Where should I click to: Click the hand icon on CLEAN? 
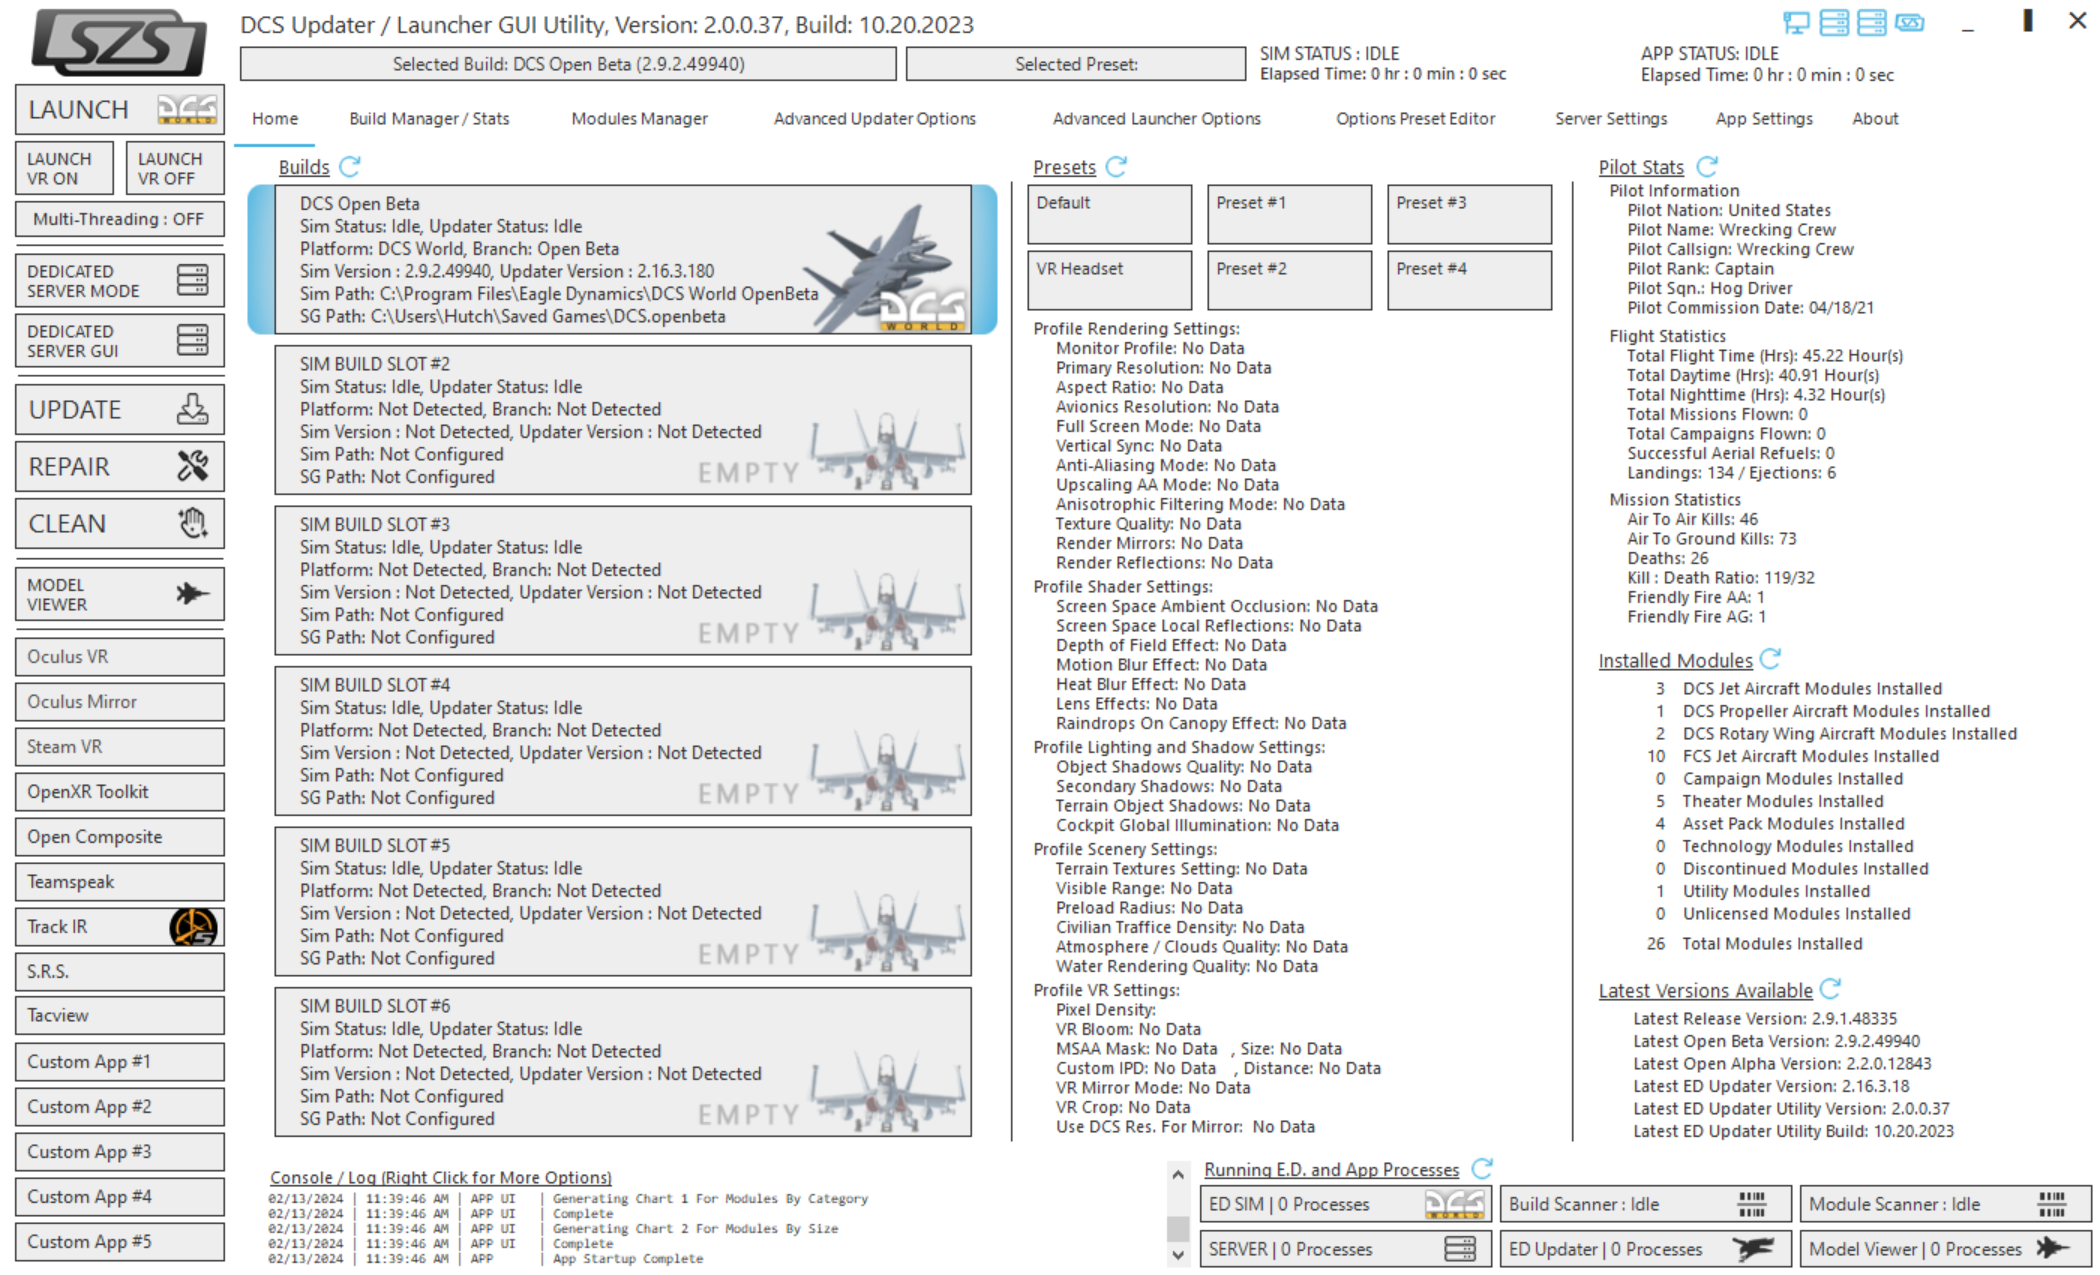[192, 523]
